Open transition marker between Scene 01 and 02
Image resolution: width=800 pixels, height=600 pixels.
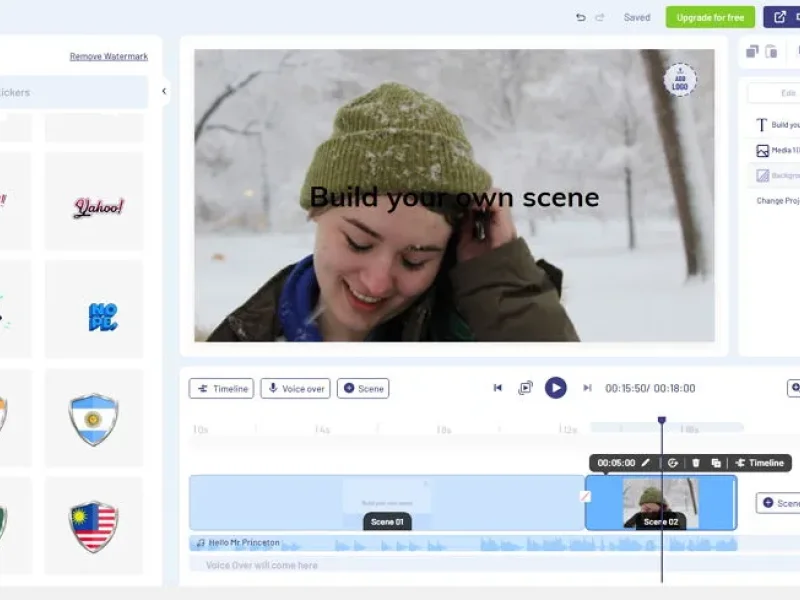click(585, 496)
